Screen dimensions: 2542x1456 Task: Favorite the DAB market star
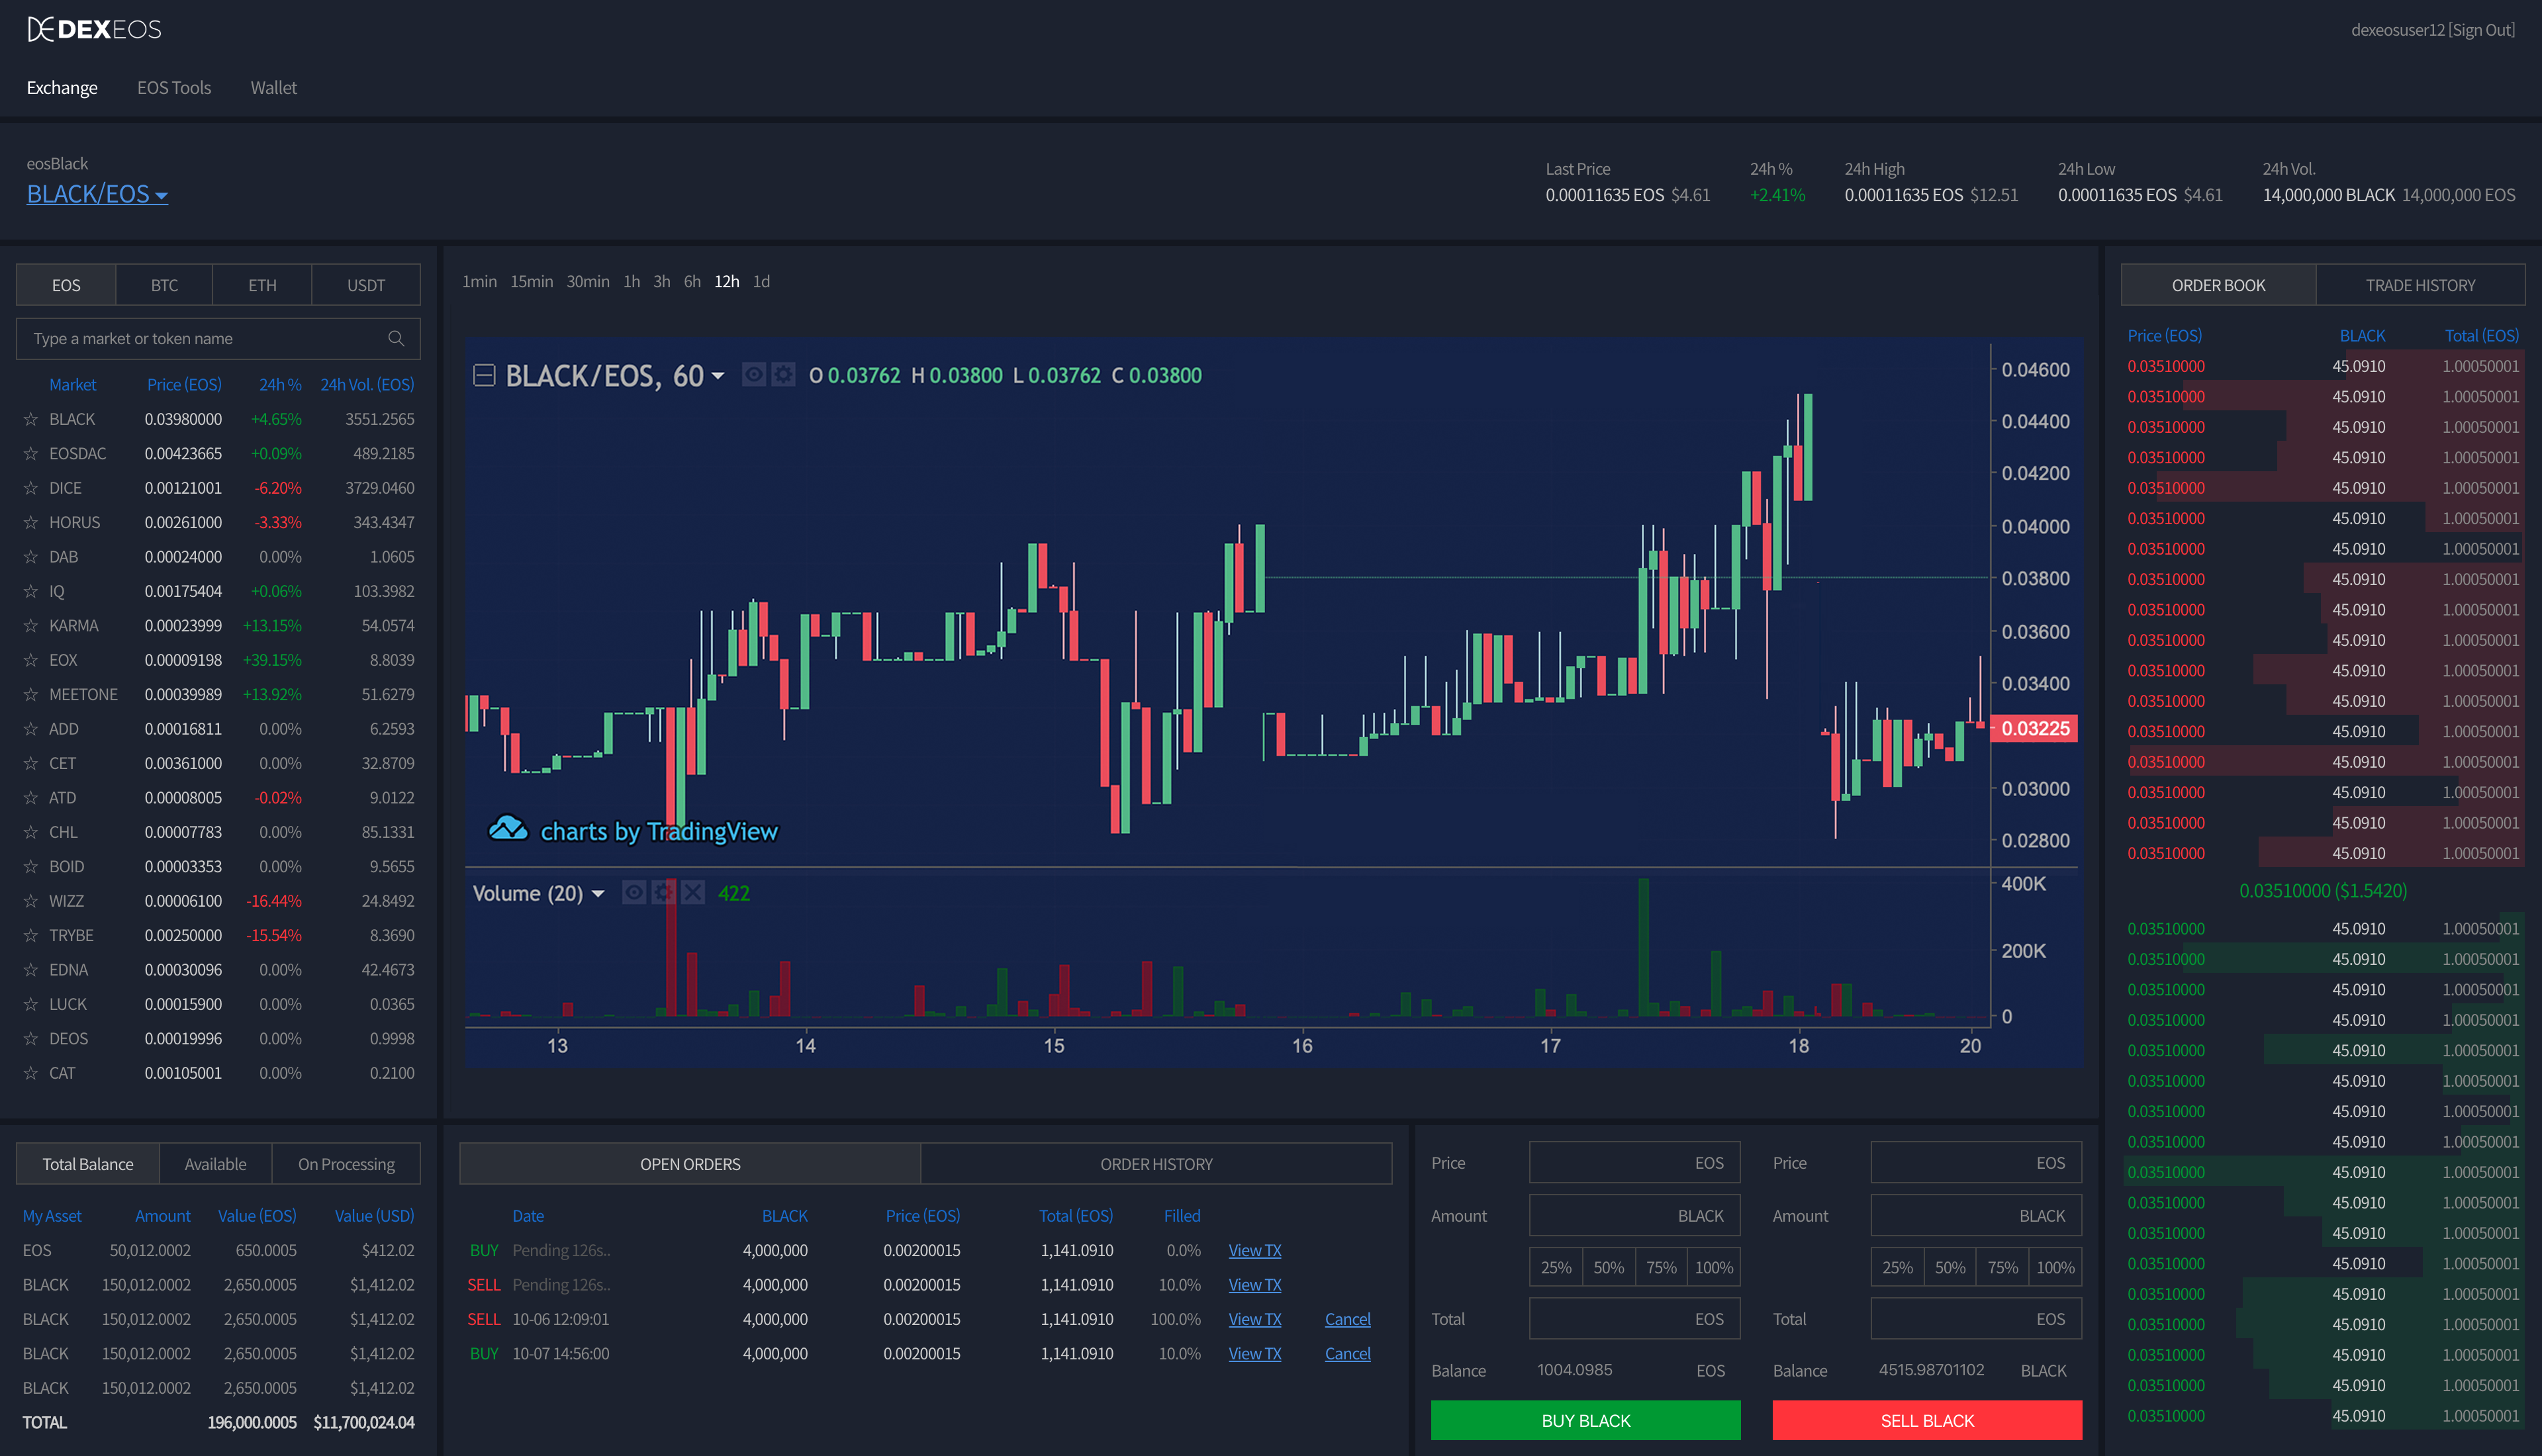tap(31, 557)
